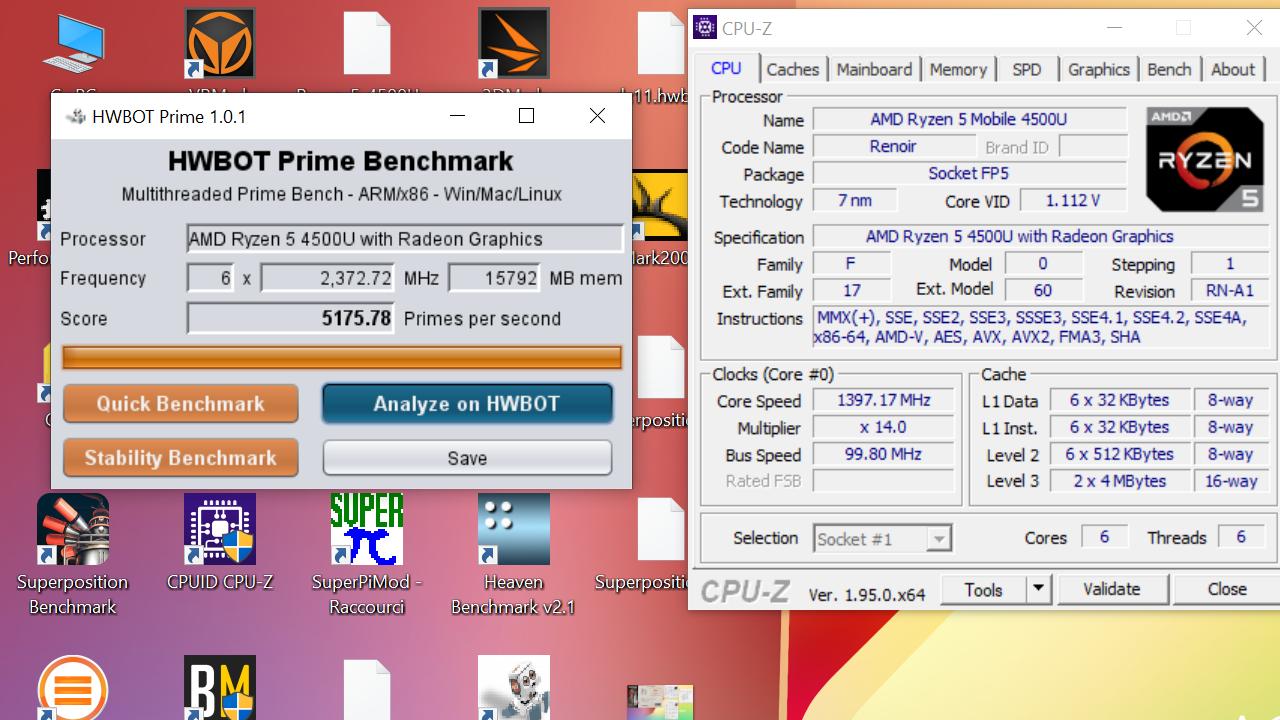Start the Stability Benchmark

pyautogui.click(x=181, y=458)
